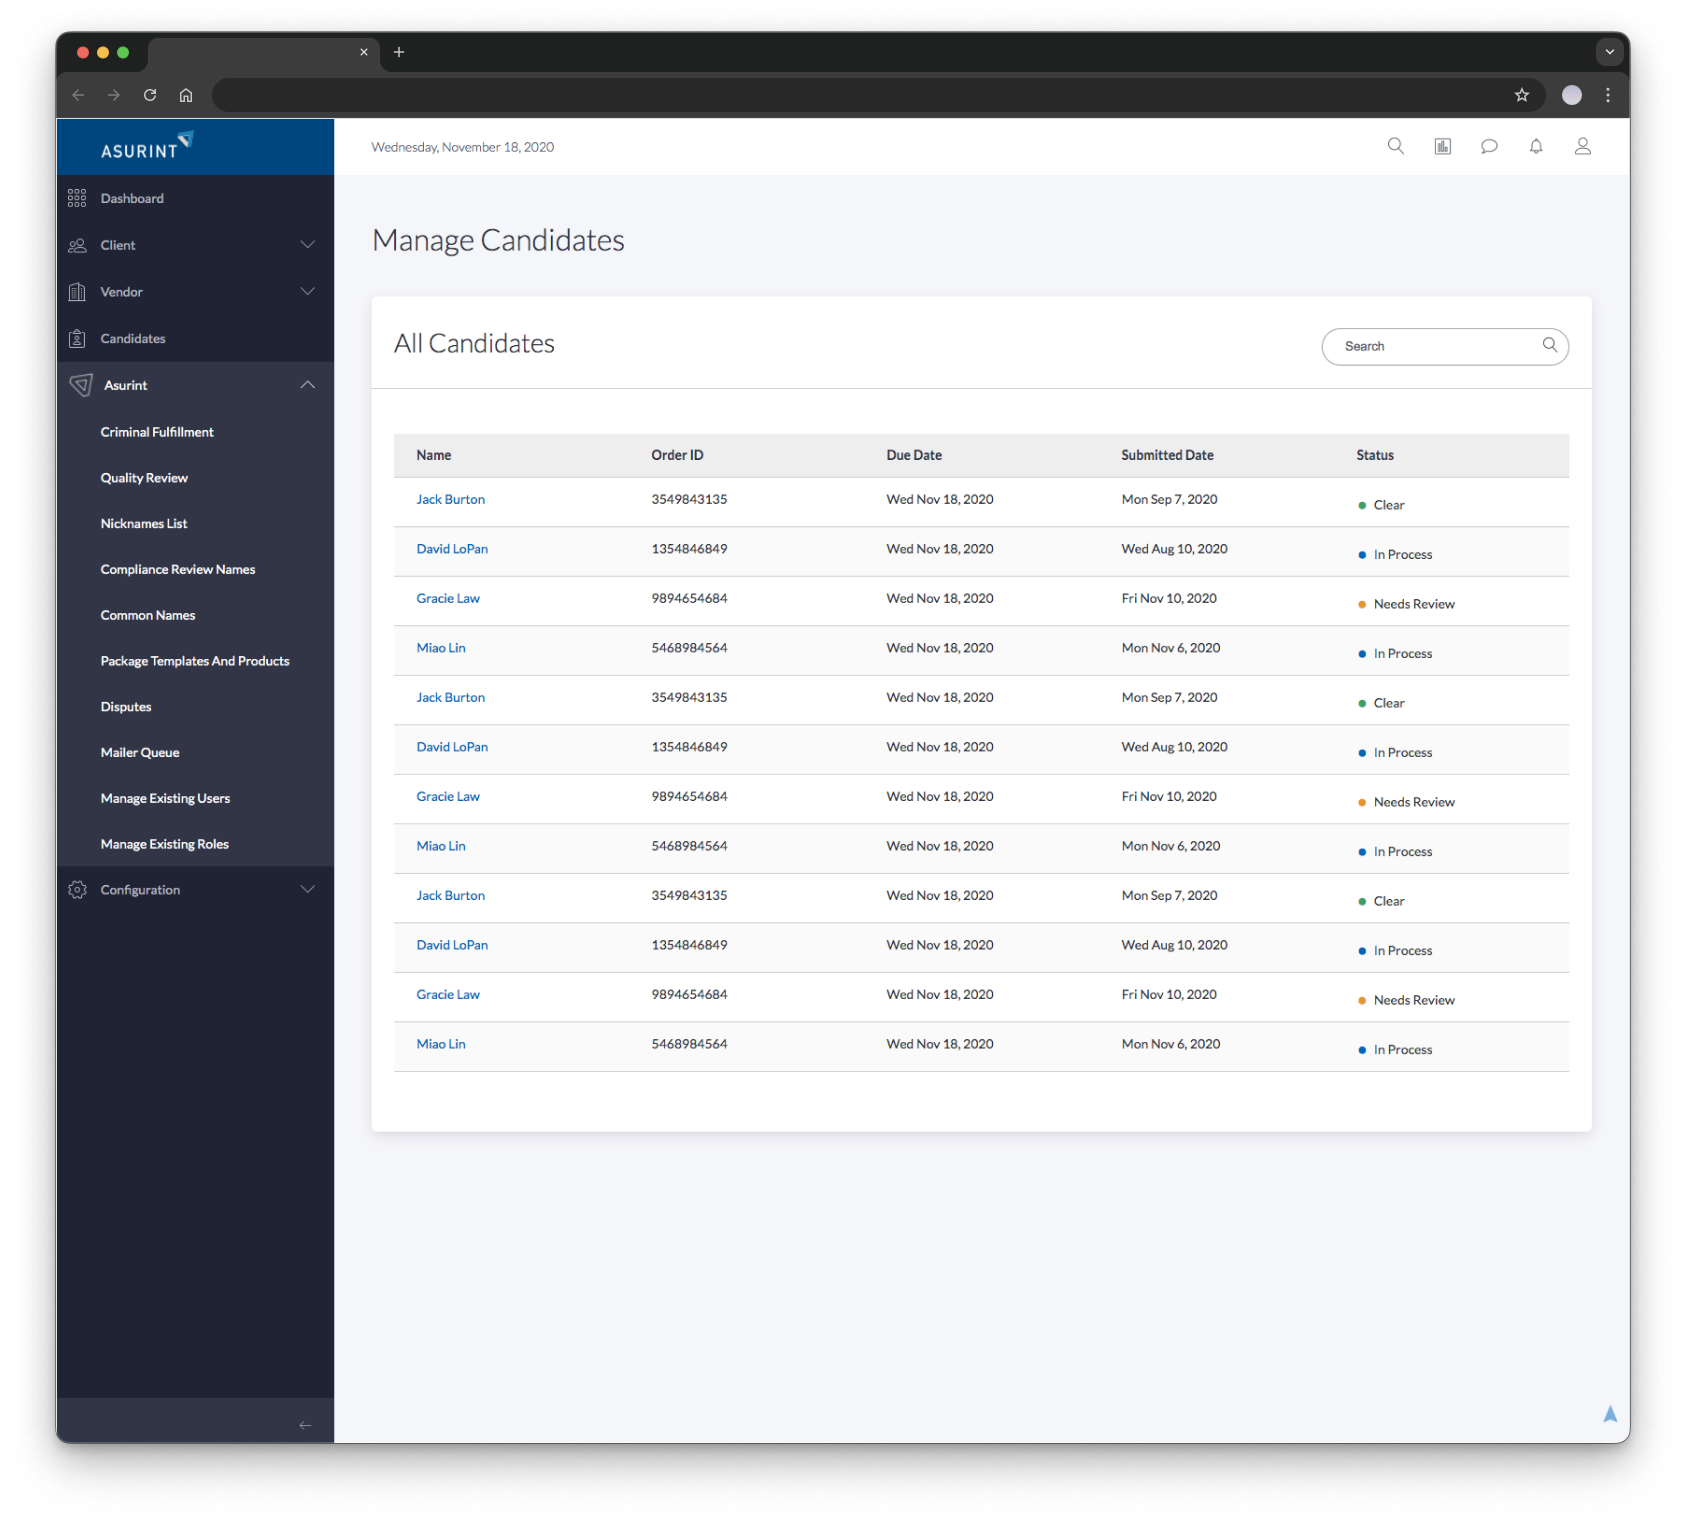Open the notifications bell icon
This screenshot has height=1523, width=1686.
click(1536, 146)
